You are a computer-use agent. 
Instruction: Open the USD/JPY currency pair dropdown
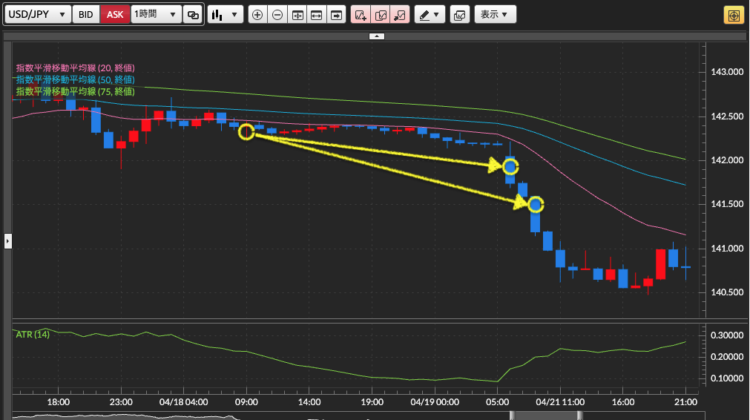[38, 14]
